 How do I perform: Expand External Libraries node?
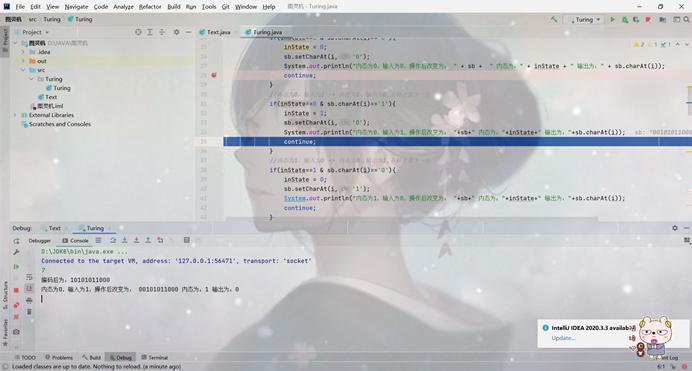click(15, 115)
